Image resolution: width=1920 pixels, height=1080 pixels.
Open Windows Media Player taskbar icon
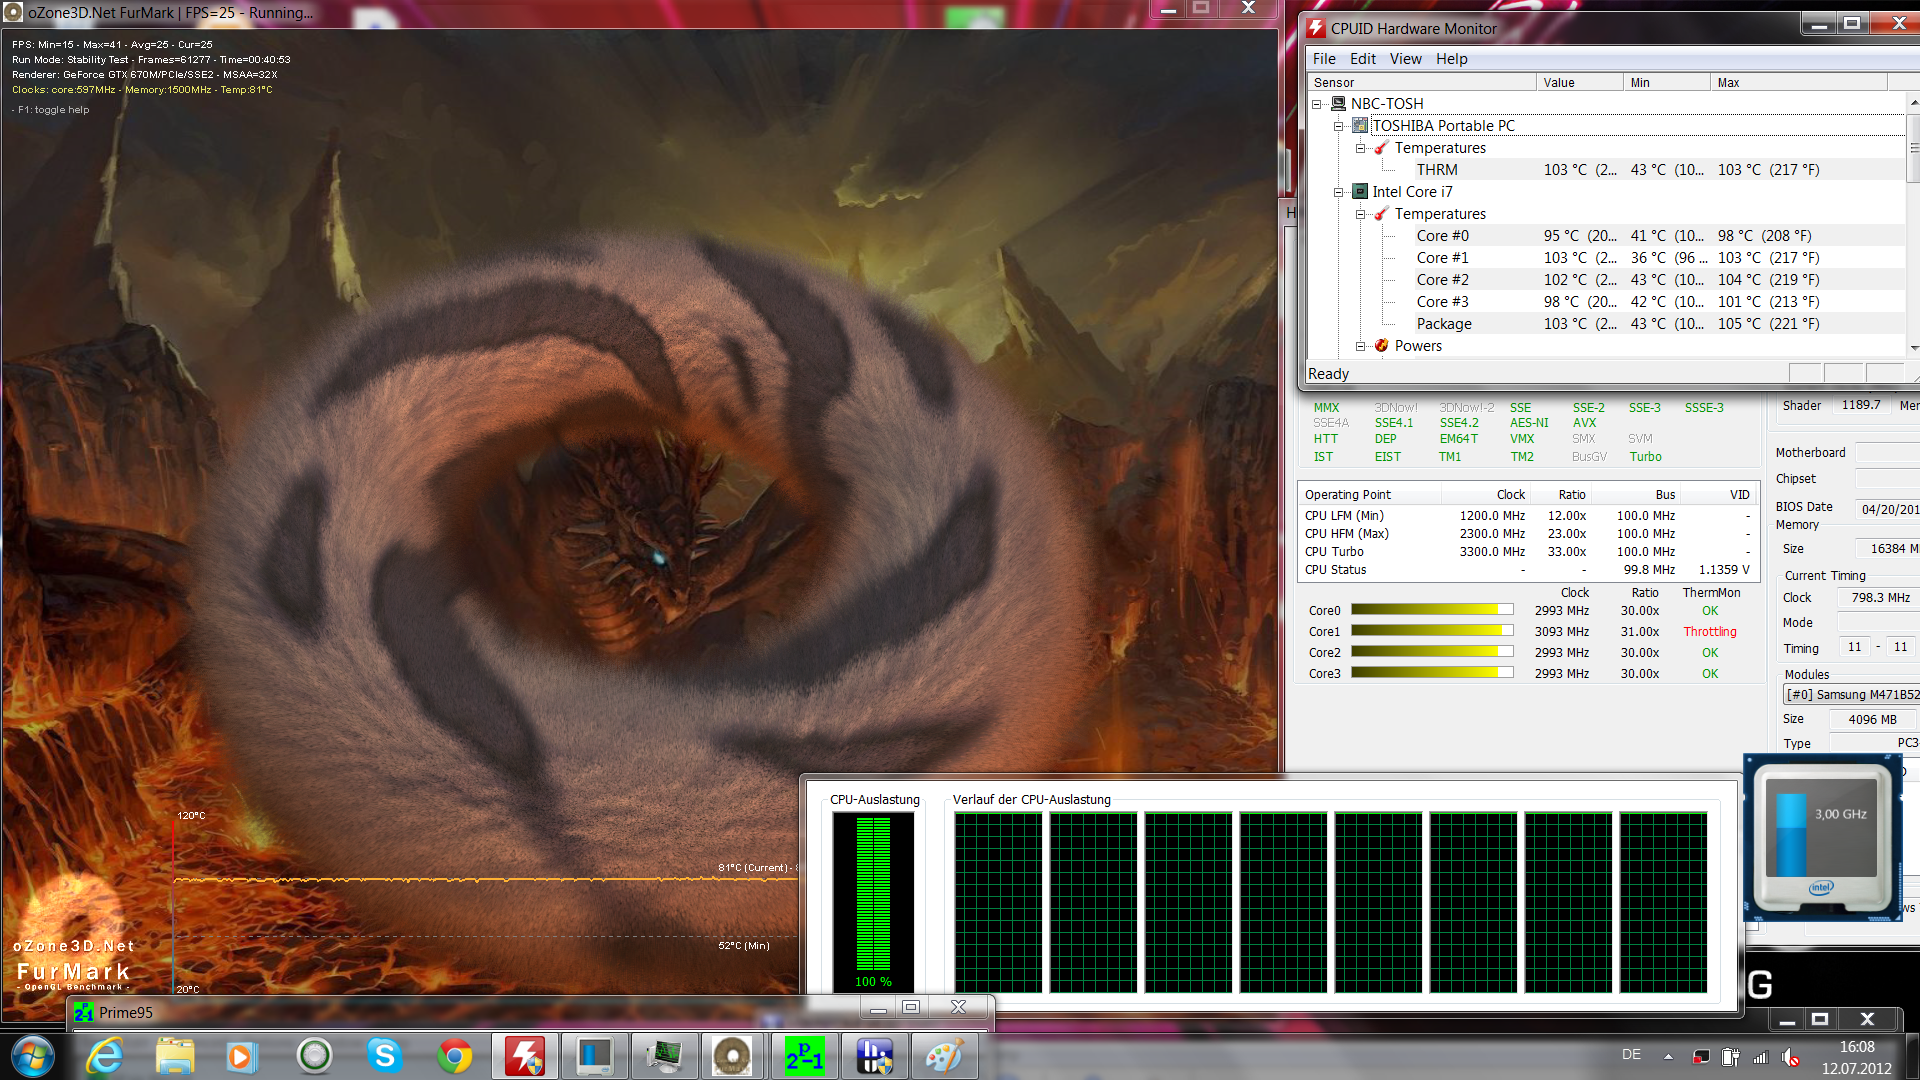click(241, 1056)
